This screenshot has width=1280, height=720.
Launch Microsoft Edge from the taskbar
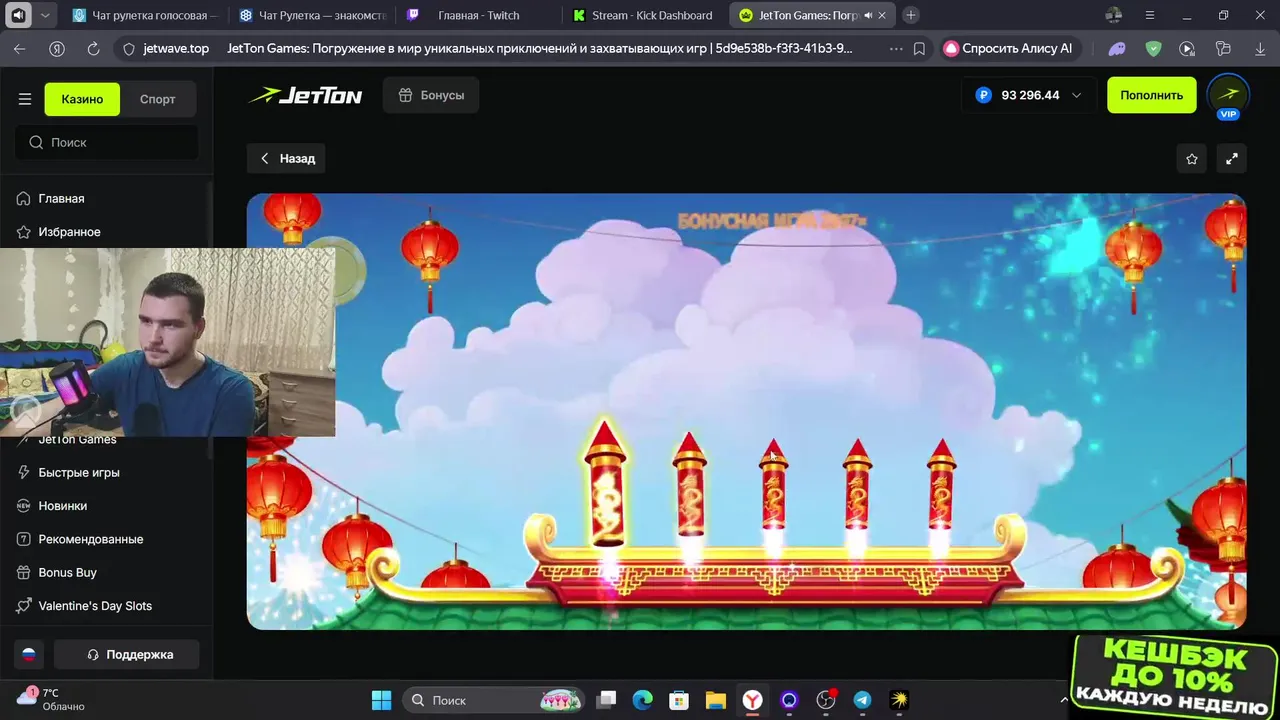[642, 700]
